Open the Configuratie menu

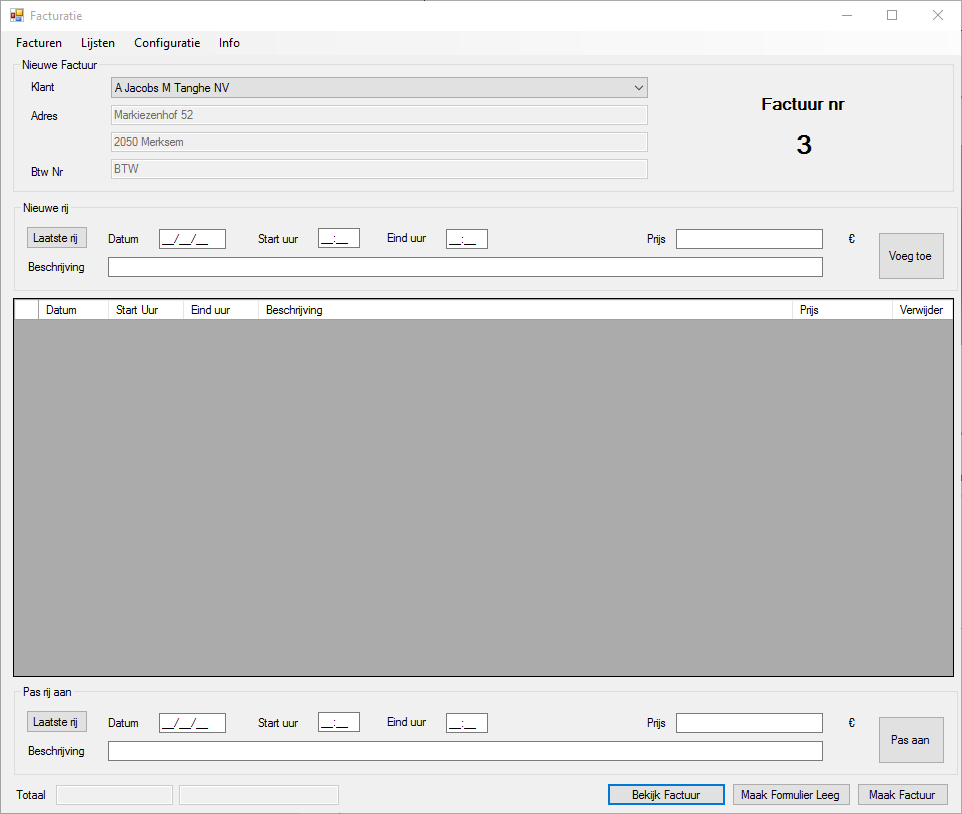167,43
